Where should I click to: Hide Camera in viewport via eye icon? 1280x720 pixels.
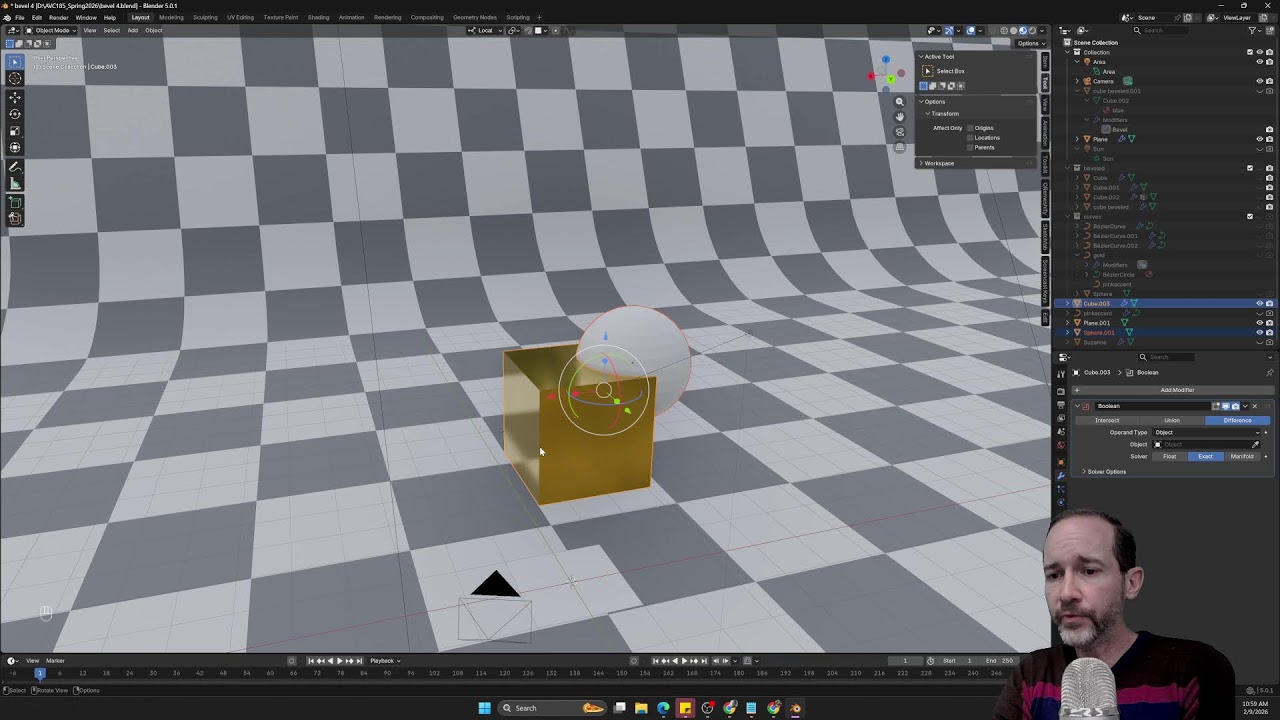[x=1259, y=81]
